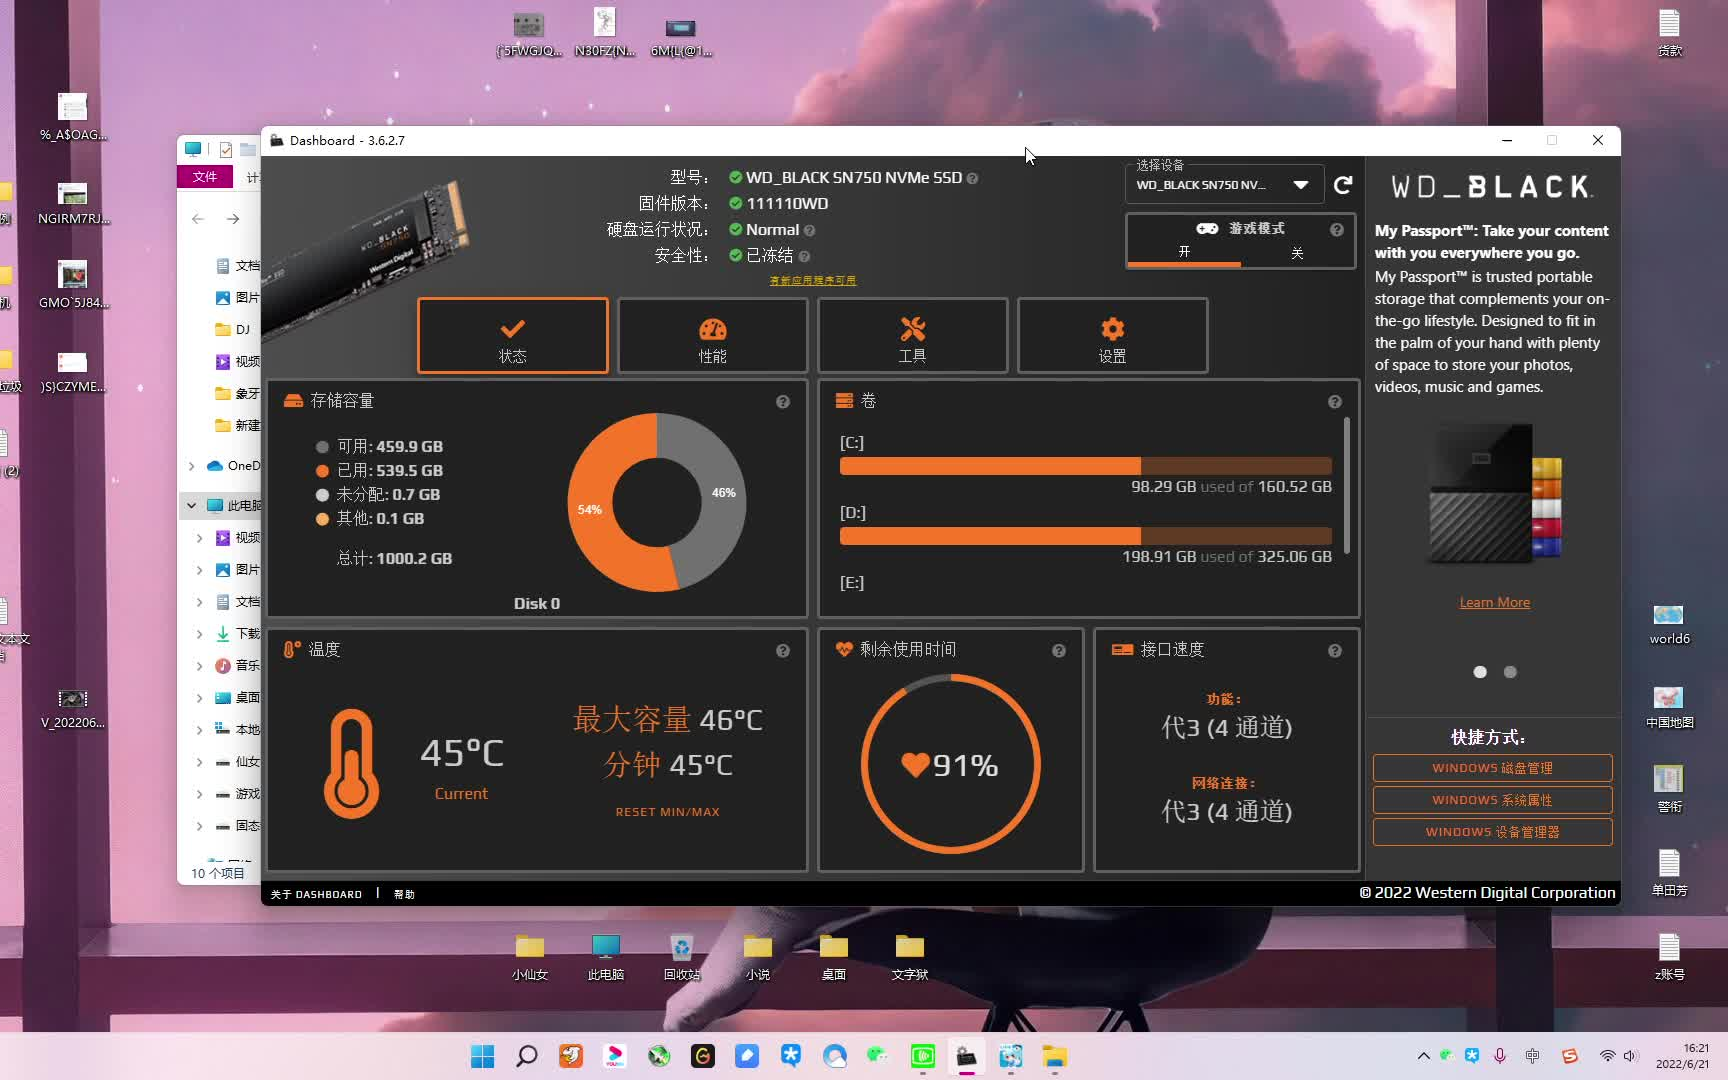Open WINDOWS 系统属性 shortcut
Image resolution: width=1728 pixels, height=1080 pixels.
(1492, 800)
